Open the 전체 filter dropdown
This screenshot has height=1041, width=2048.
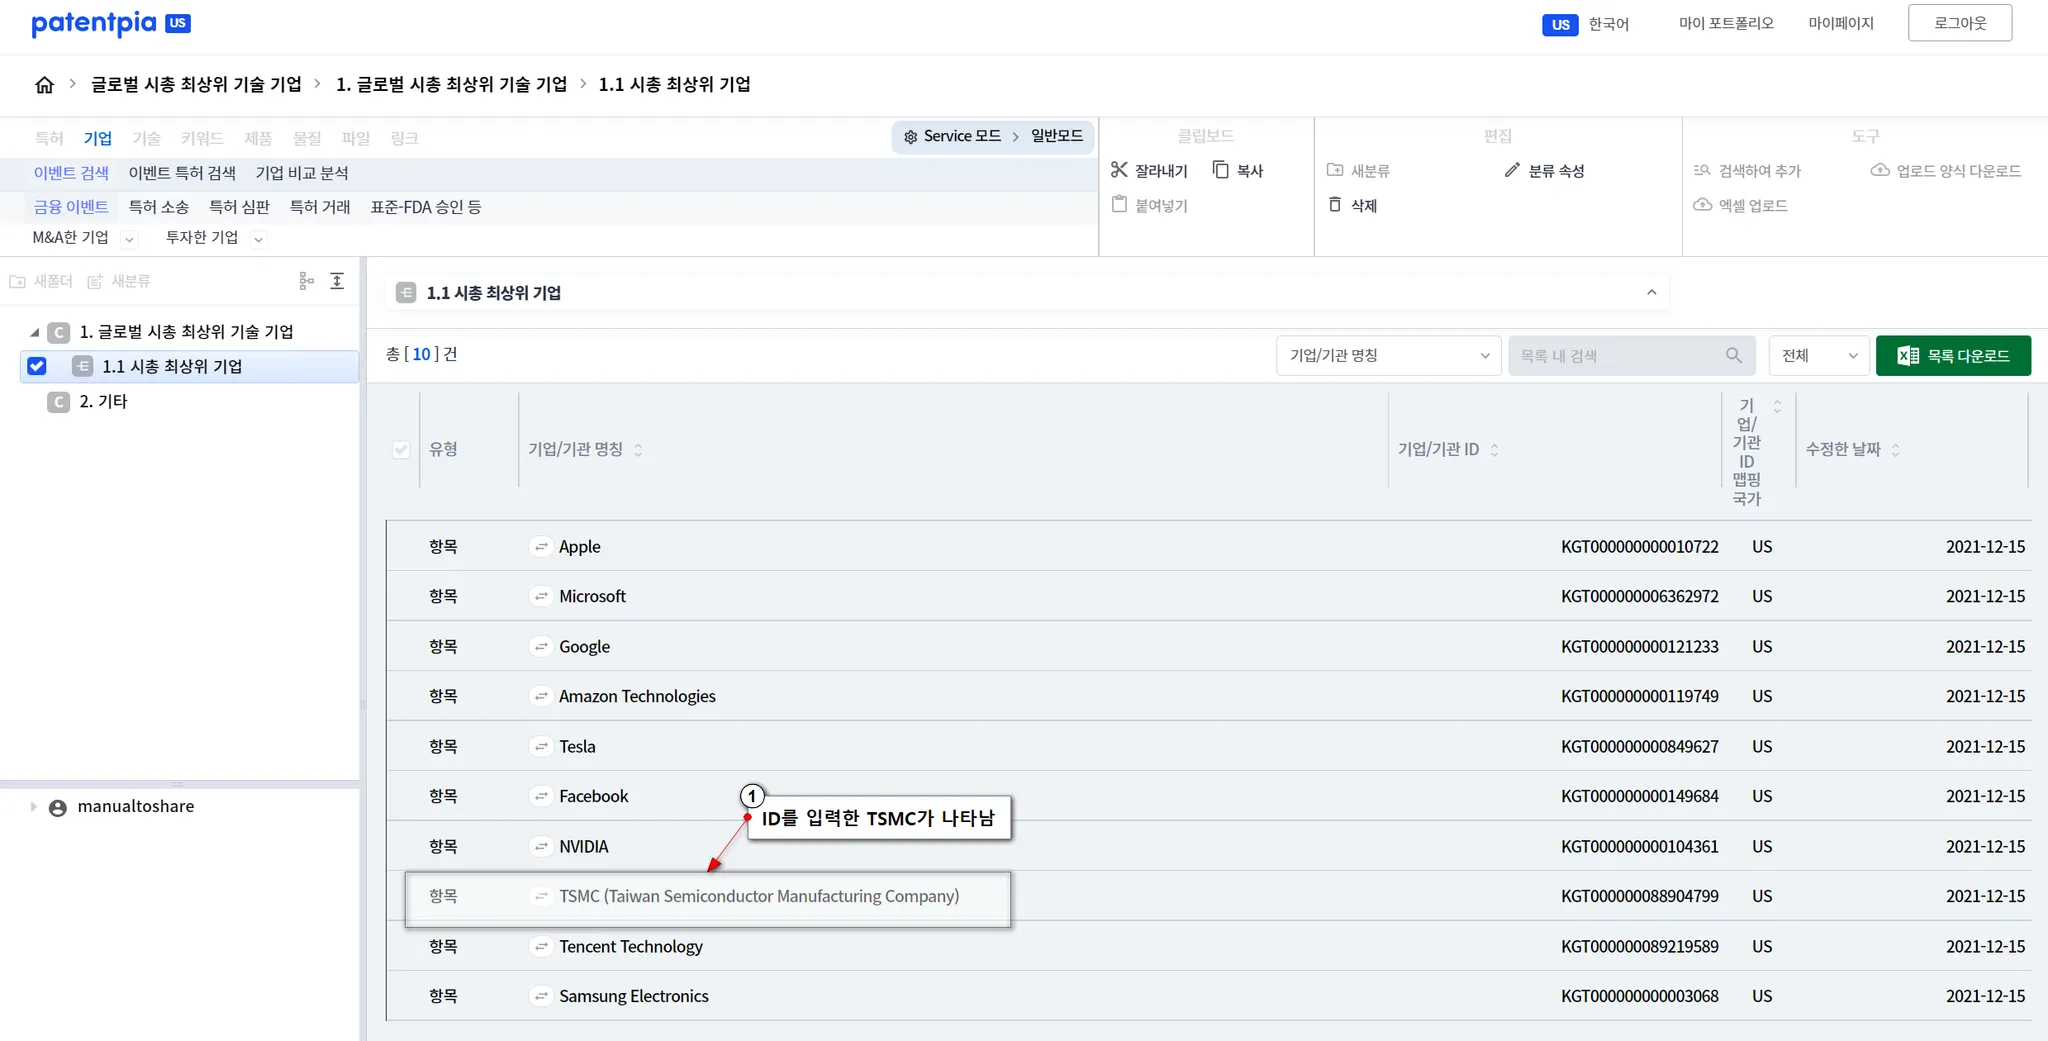pos(1819,355)
